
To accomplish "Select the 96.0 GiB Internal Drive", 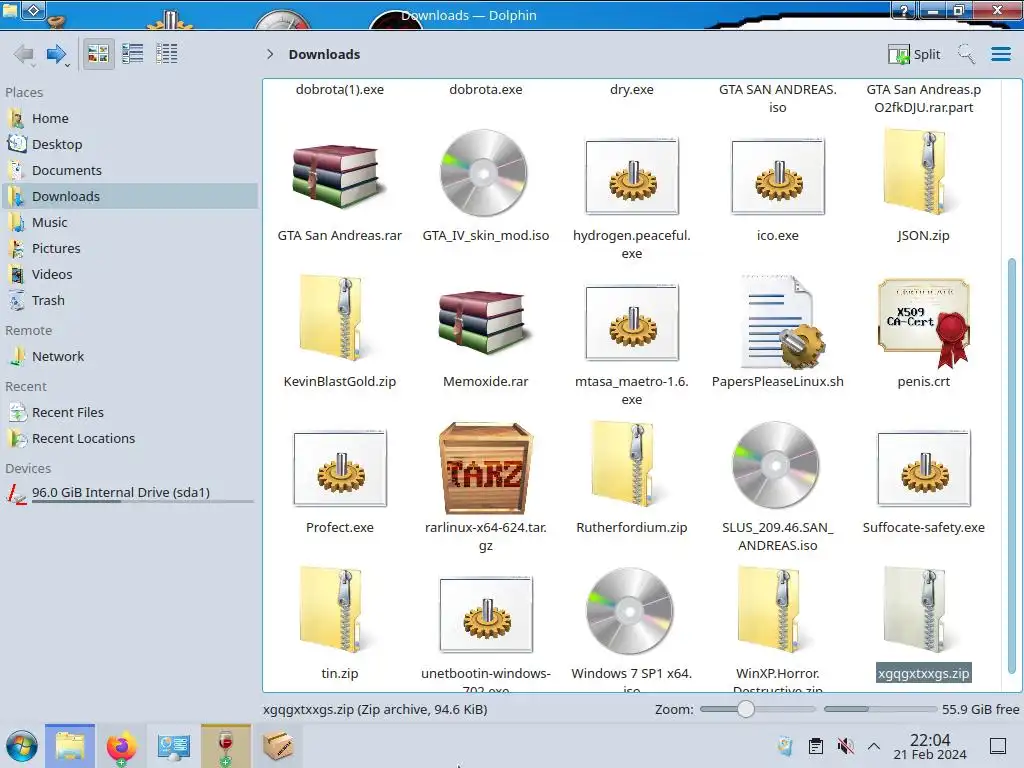I will 129,493.
